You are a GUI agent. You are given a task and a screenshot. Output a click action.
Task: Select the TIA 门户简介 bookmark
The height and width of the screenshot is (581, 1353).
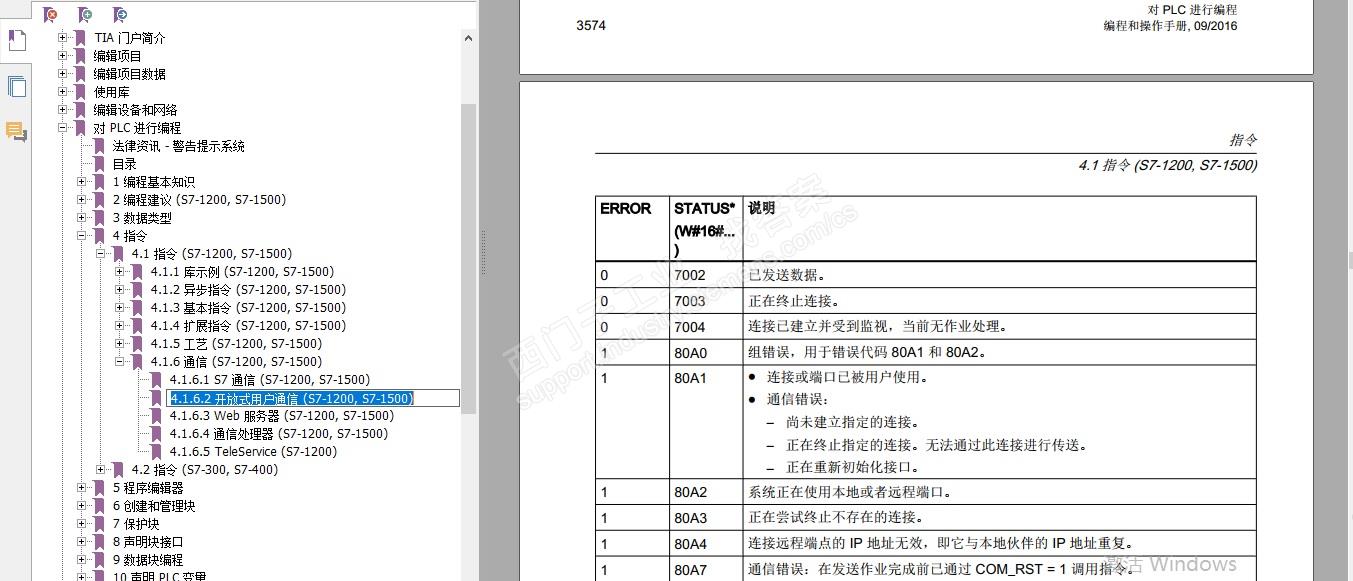(x=130, y=38)
